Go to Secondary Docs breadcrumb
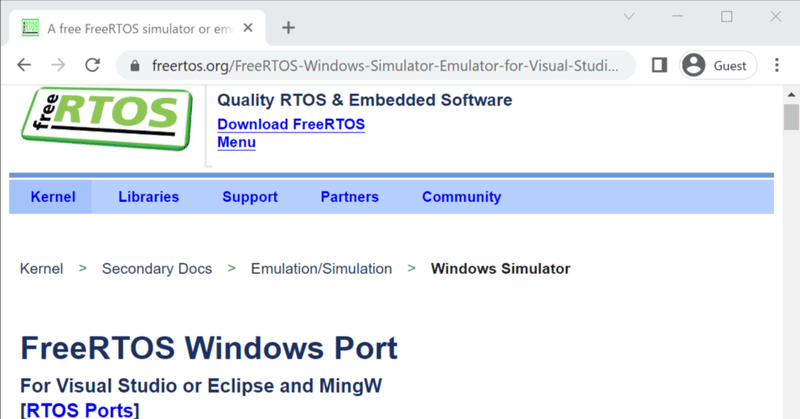Screen dimensions: 800x419 157,269
